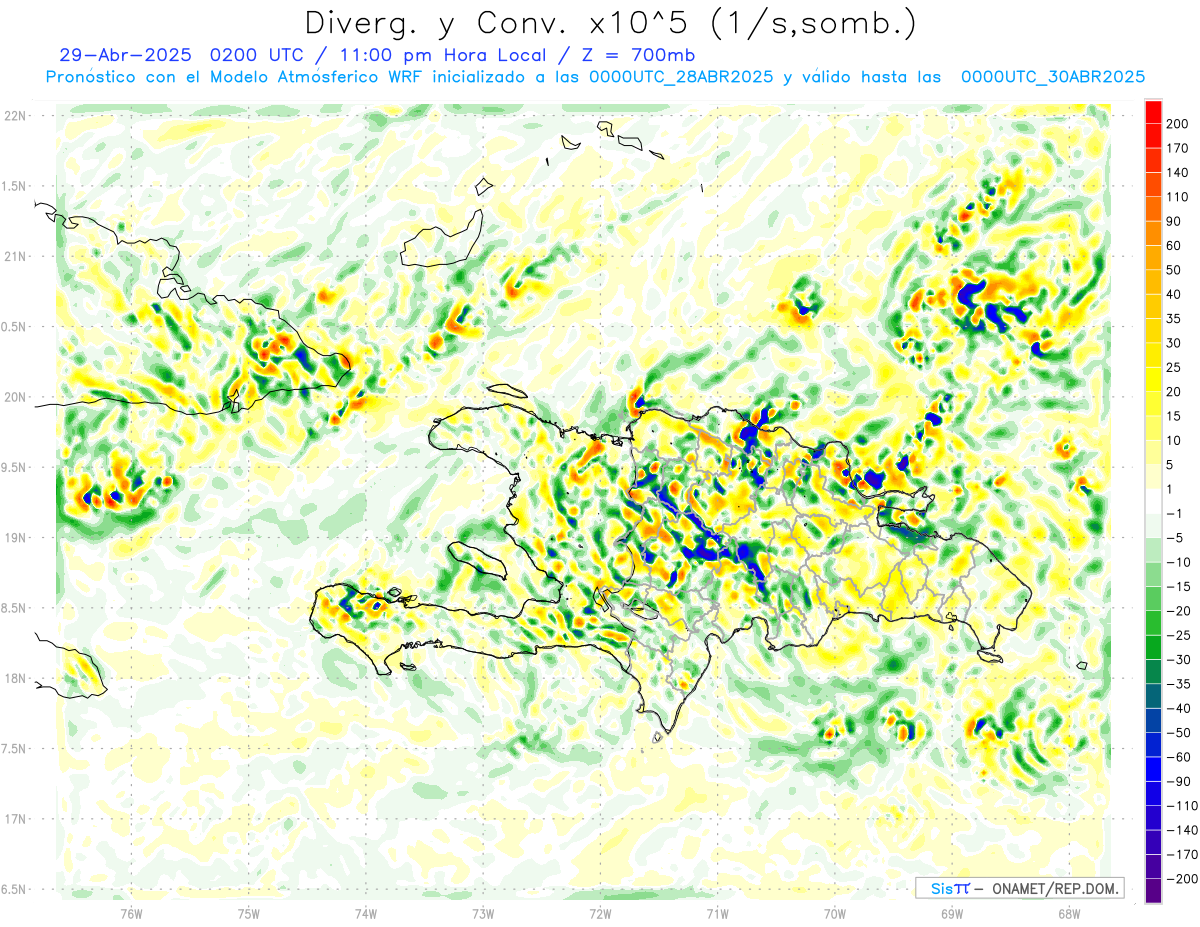Click the 75W longitude label

coord(249,912)
